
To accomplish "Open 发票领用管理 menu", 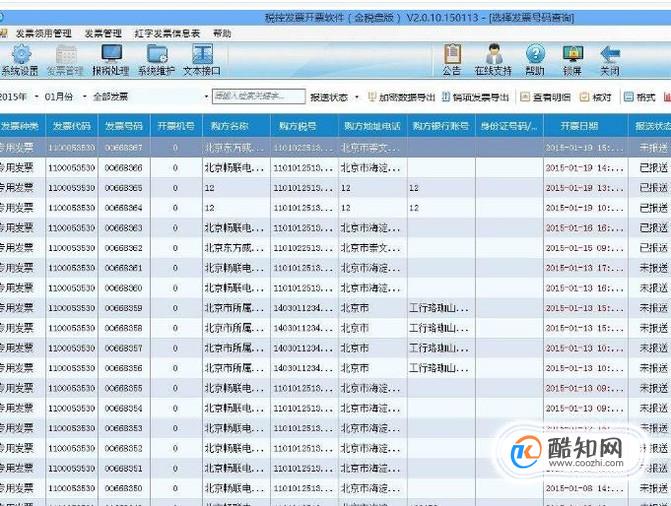I will [x=44, y=33].
